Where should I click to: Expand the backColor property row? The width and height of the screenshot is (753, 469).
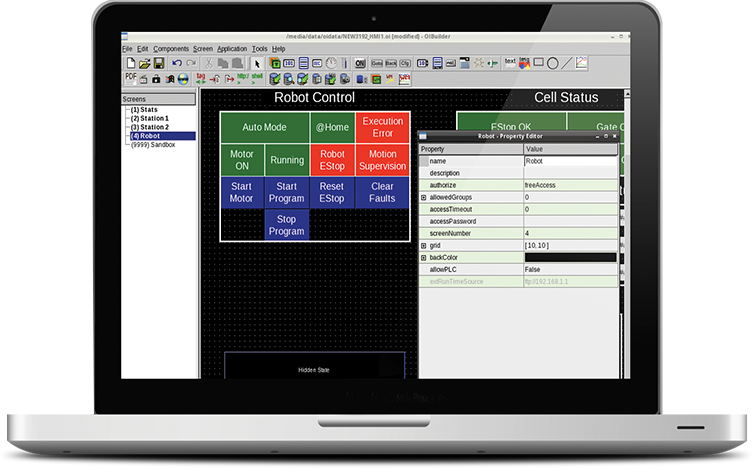click(424, 258)
